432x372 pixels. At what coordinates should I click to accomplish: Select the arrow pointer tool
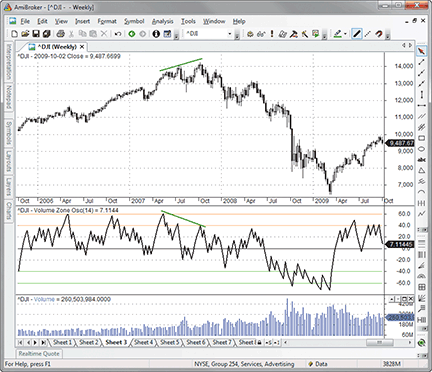[422, 51]
